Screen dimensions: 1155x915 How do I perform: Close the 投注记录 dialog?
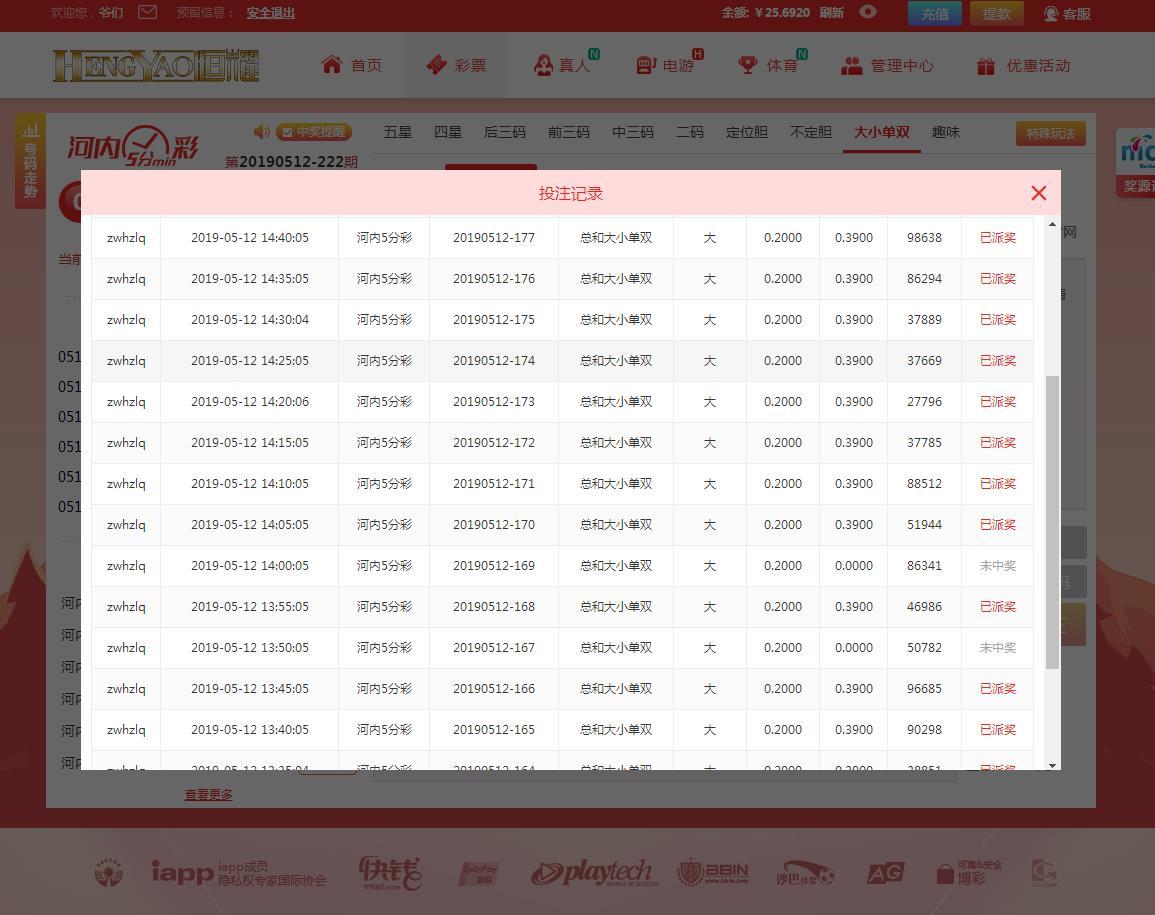point(1038,193)
